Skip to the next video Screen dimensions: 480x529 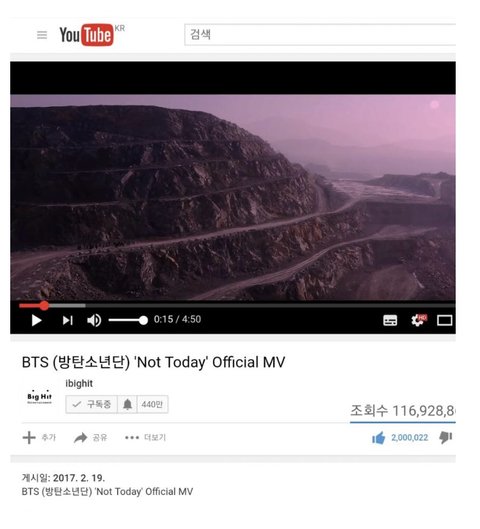click(67, 320)
